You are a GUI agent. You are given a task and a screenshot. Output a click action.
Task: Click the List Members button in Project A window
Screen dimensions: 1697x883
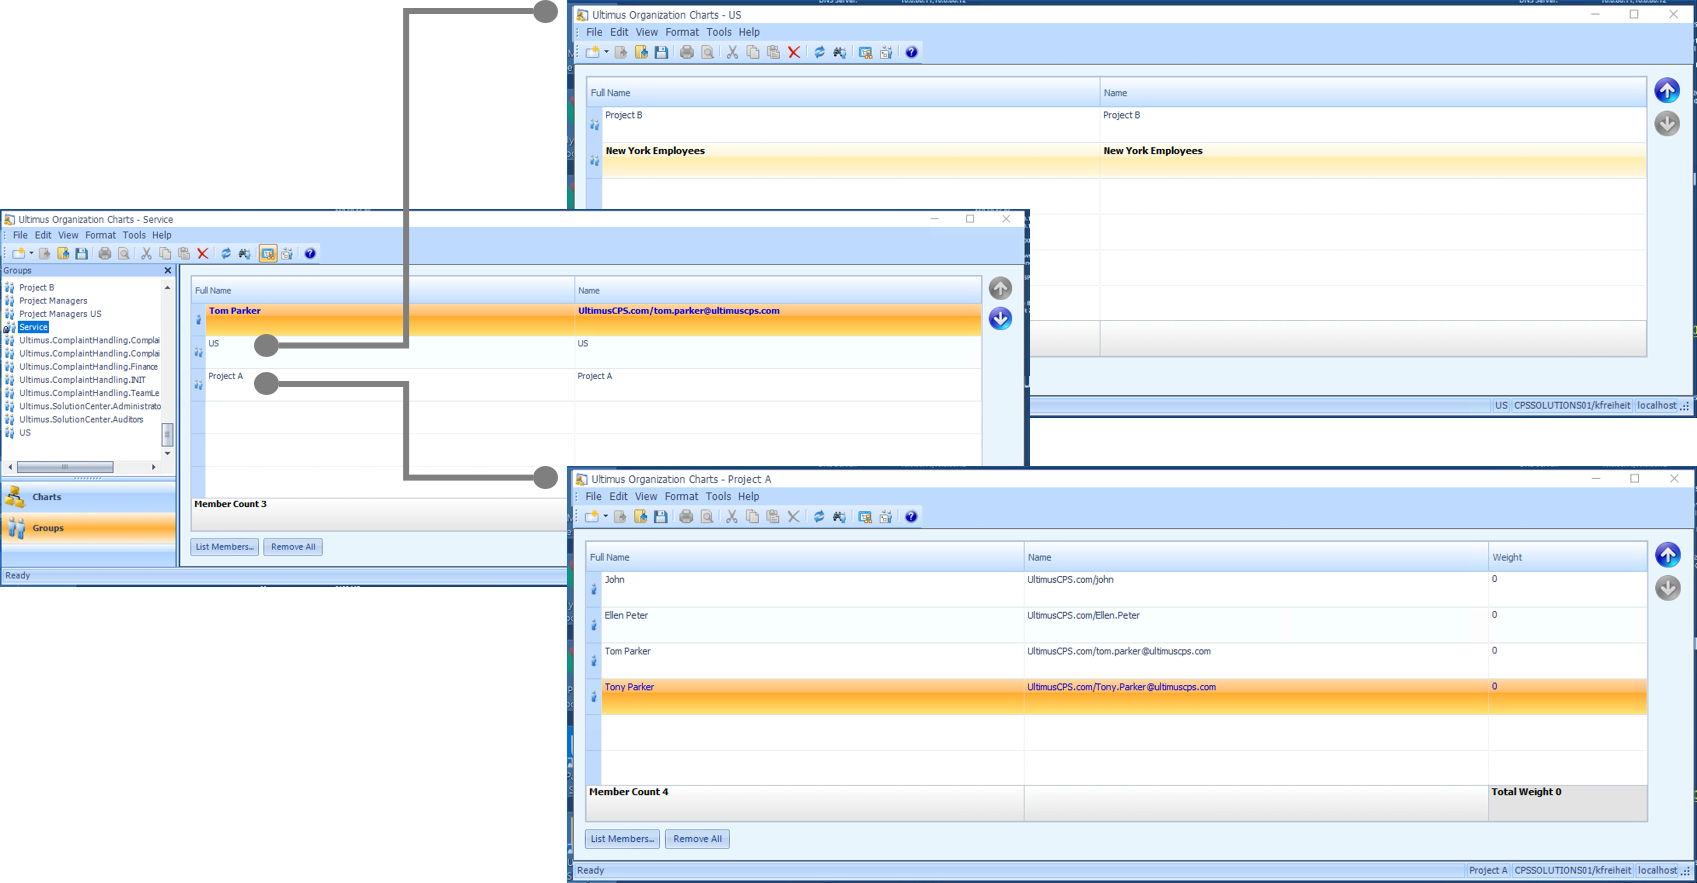[622, 839]
